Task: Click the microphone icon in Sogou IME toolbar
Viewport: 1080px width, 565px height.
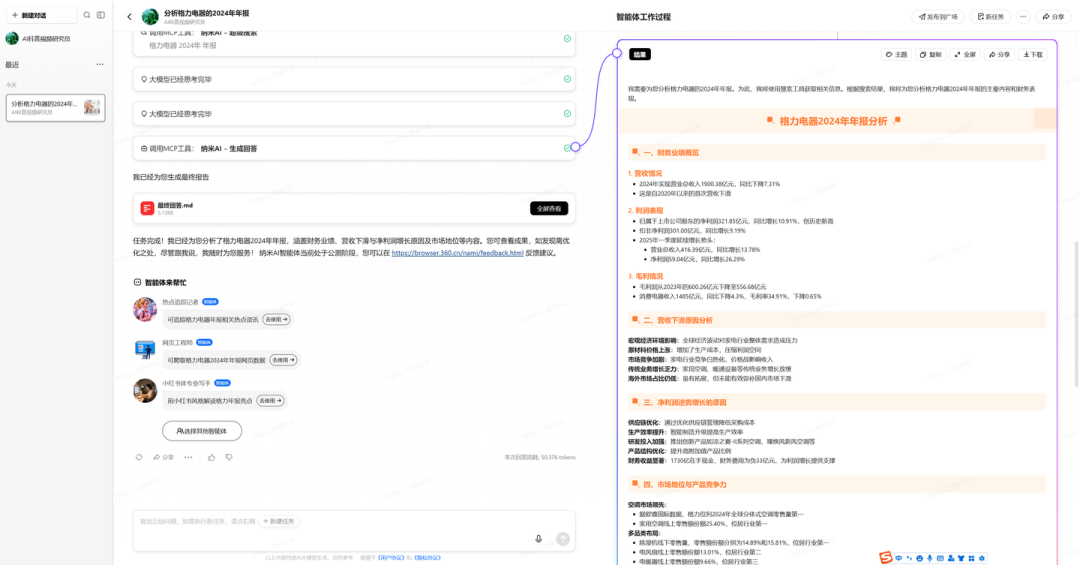Action: 930,558
